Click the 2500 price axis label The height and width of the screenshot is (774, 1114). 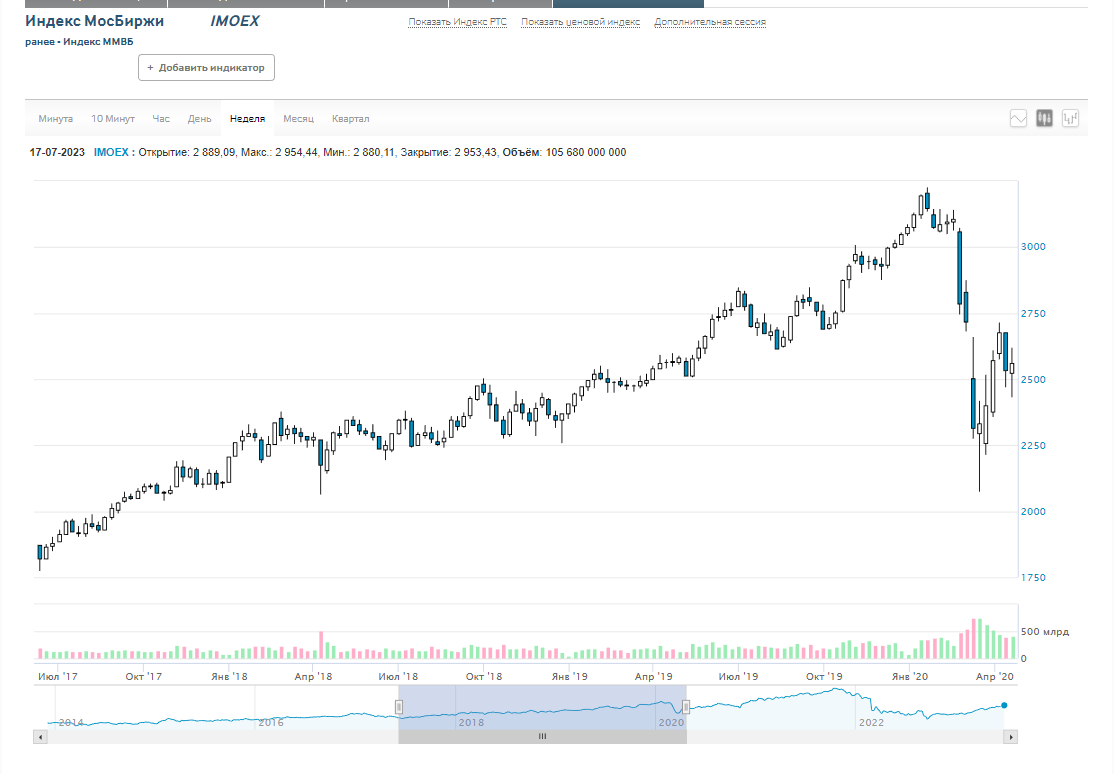point(1033,380)
